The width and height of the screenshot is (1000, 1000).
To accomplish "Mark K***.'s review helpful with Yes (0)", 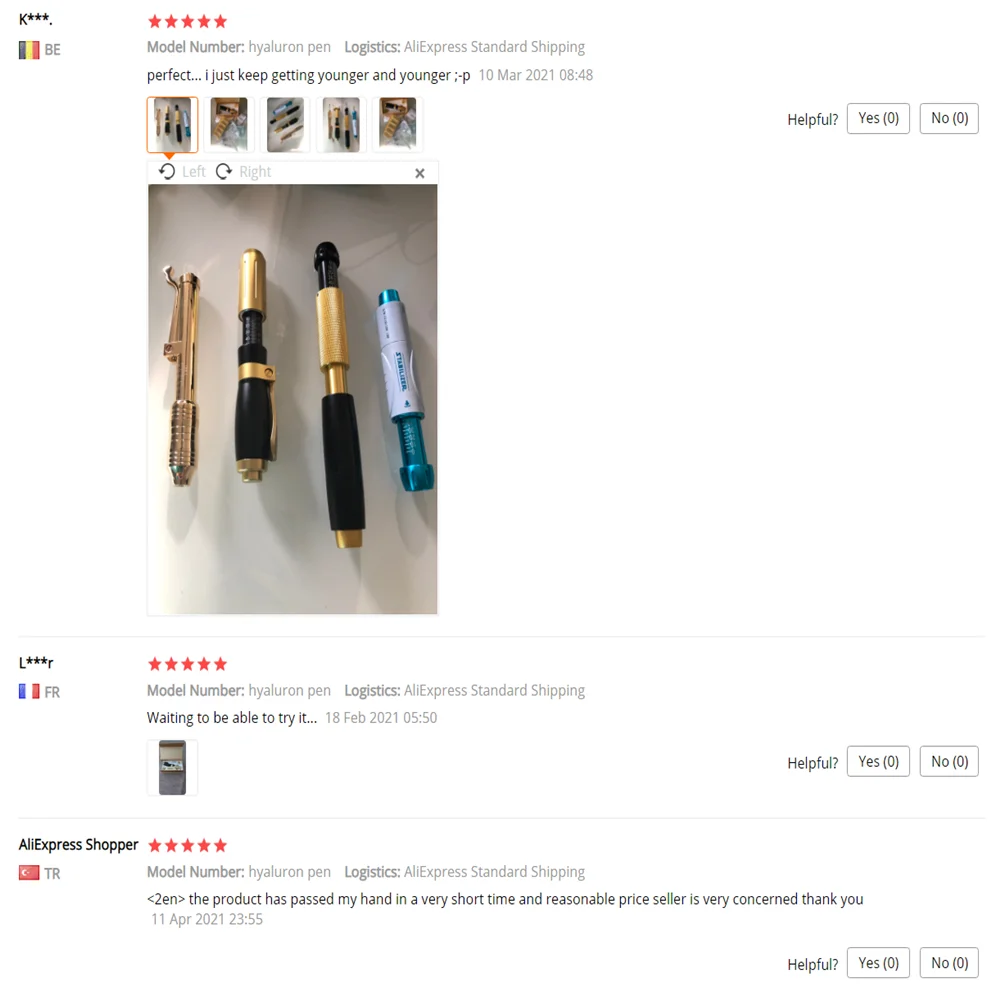I will pyautogui.click(x=878, y=119).
